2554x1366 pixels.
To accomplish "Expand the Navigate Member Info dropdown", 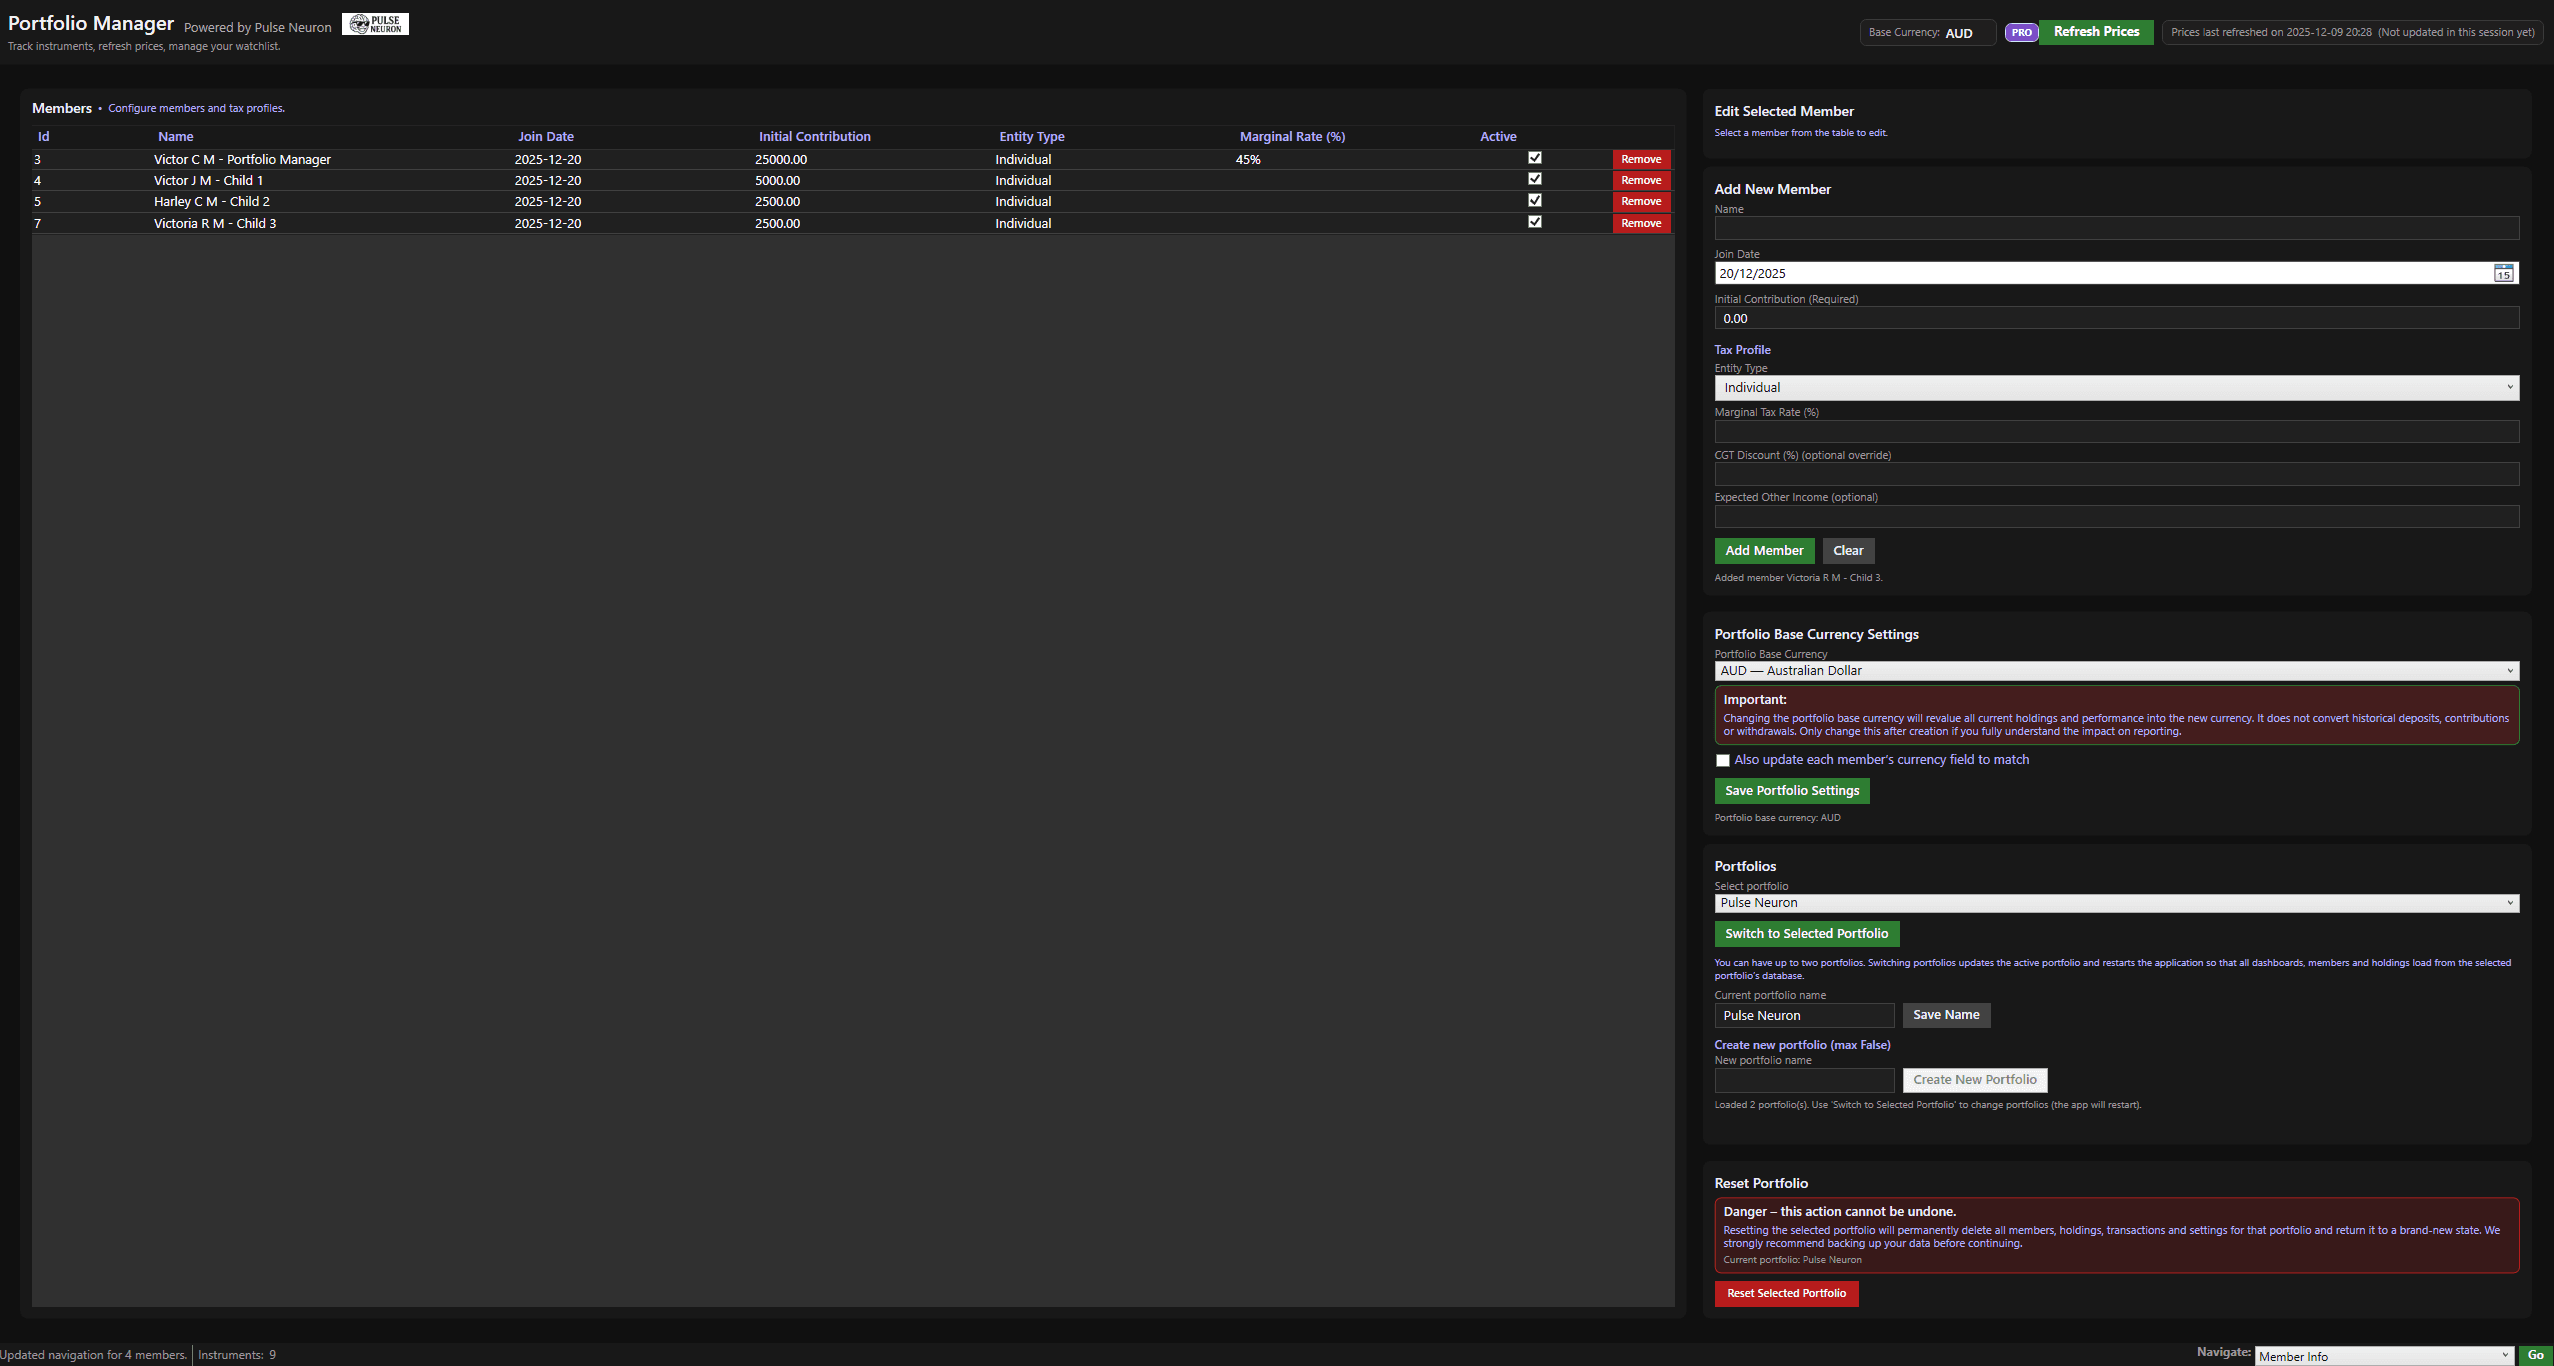I will click(x=2383, y=1356).
